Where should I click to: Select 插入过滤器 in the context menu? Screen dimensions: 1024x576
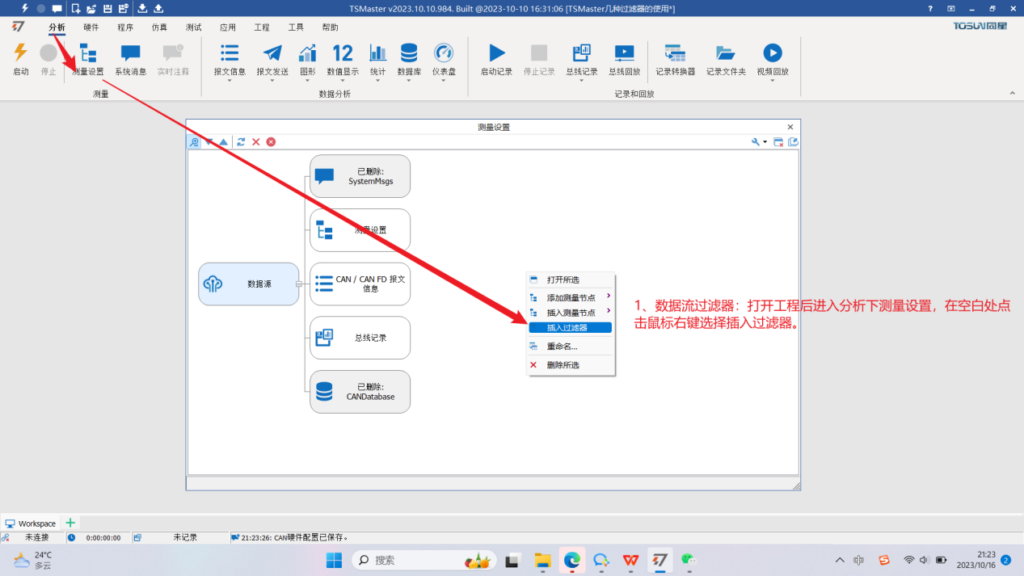(570, 327)
